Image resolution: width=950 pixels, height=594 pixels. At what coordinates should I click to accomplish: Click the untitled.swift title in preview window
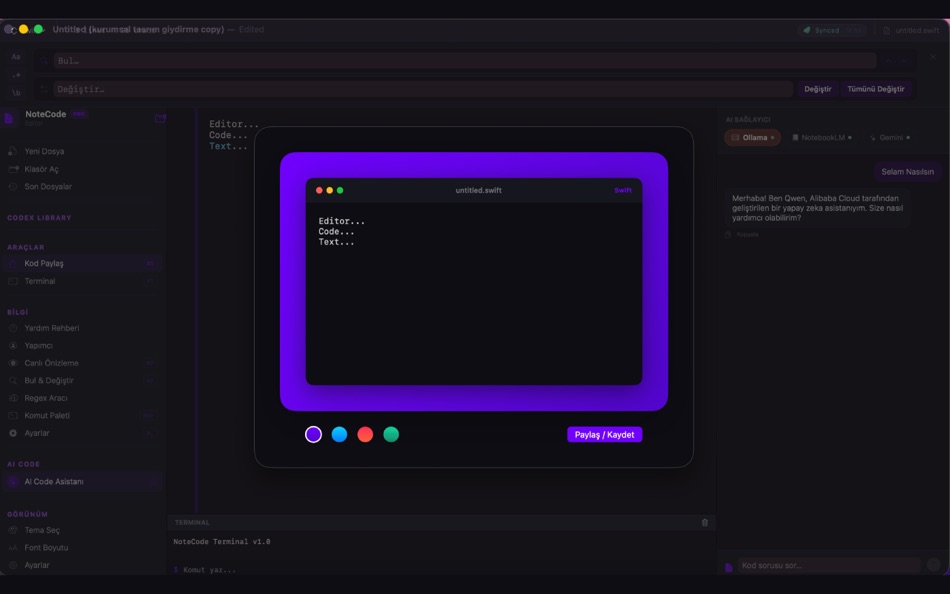[x=479, y=190]
